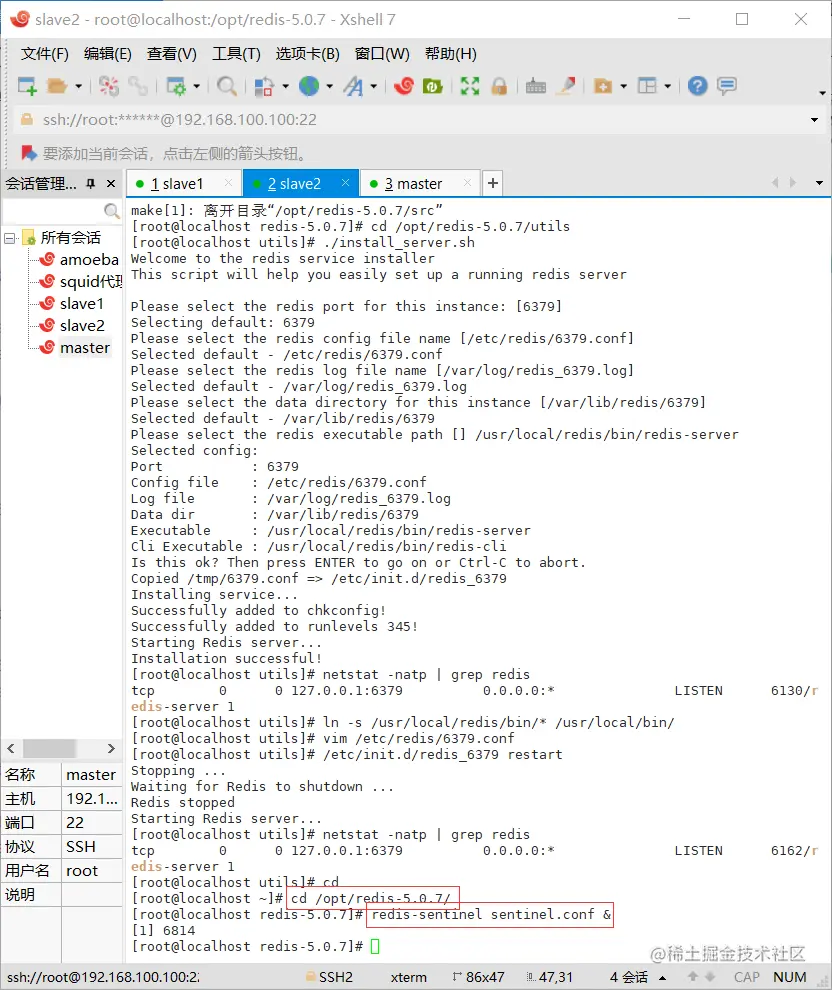Click the 名称 value master cell
The width and height of the screenshot is (832, 990).
(92, 775)
